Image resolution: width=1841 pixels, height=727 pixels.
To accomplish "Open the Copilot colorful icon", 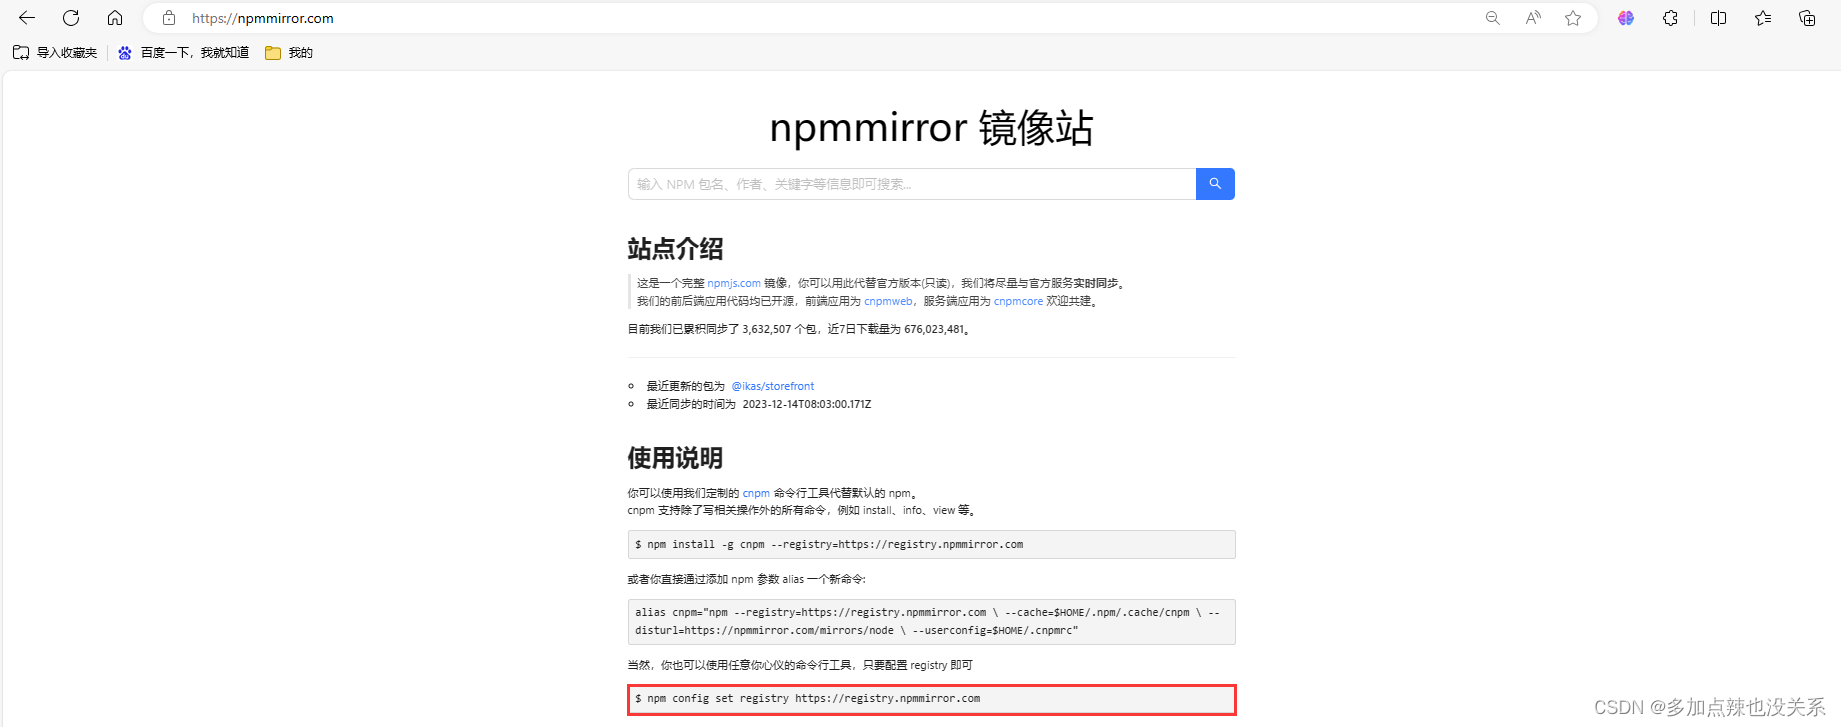I will coord(1626,18).
